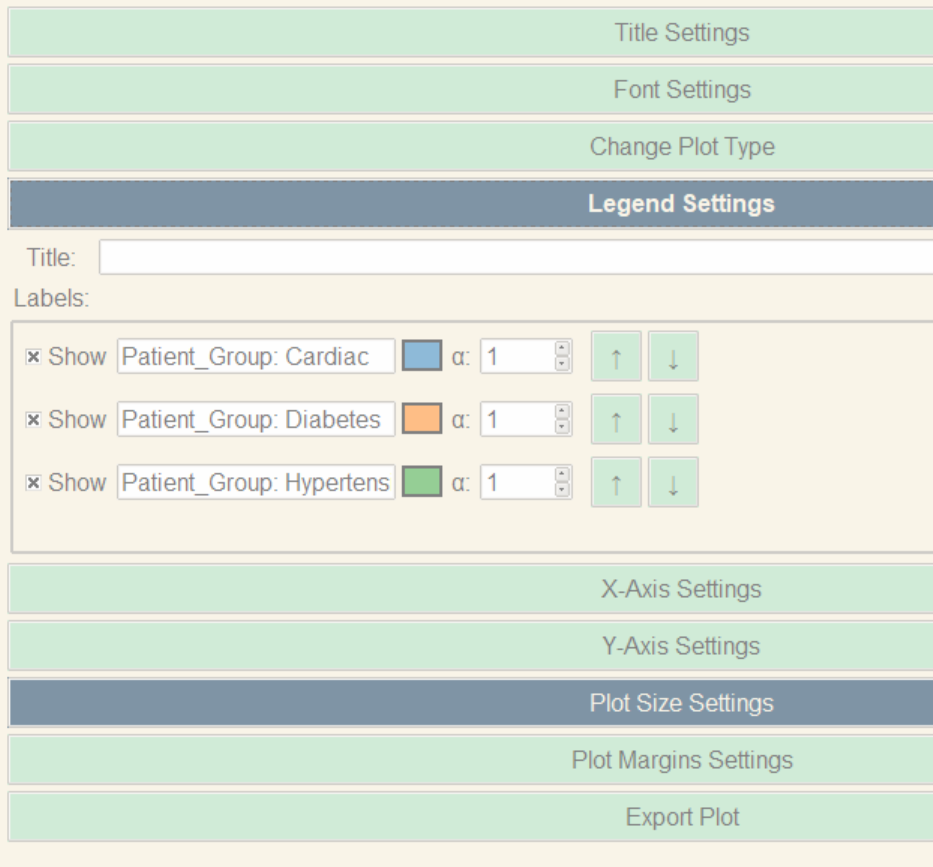Screen dimensions: 933x867
Task: Move Cardiac label up with arrow
Action: tap(616, 357)
